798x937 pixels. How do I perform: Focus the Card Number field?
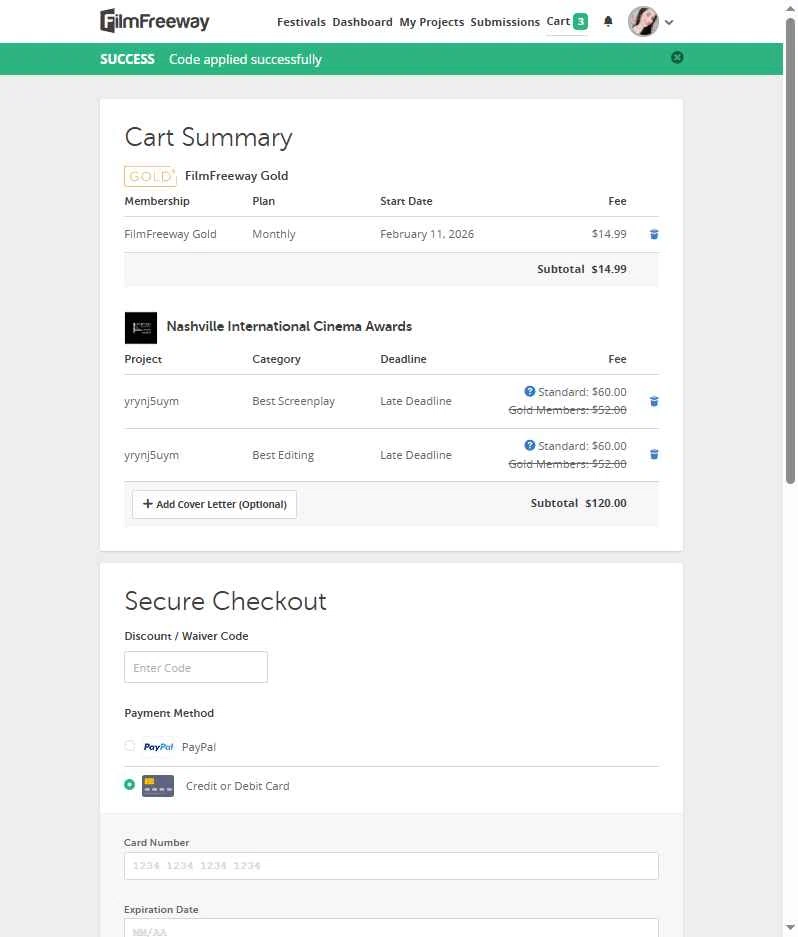391,866
